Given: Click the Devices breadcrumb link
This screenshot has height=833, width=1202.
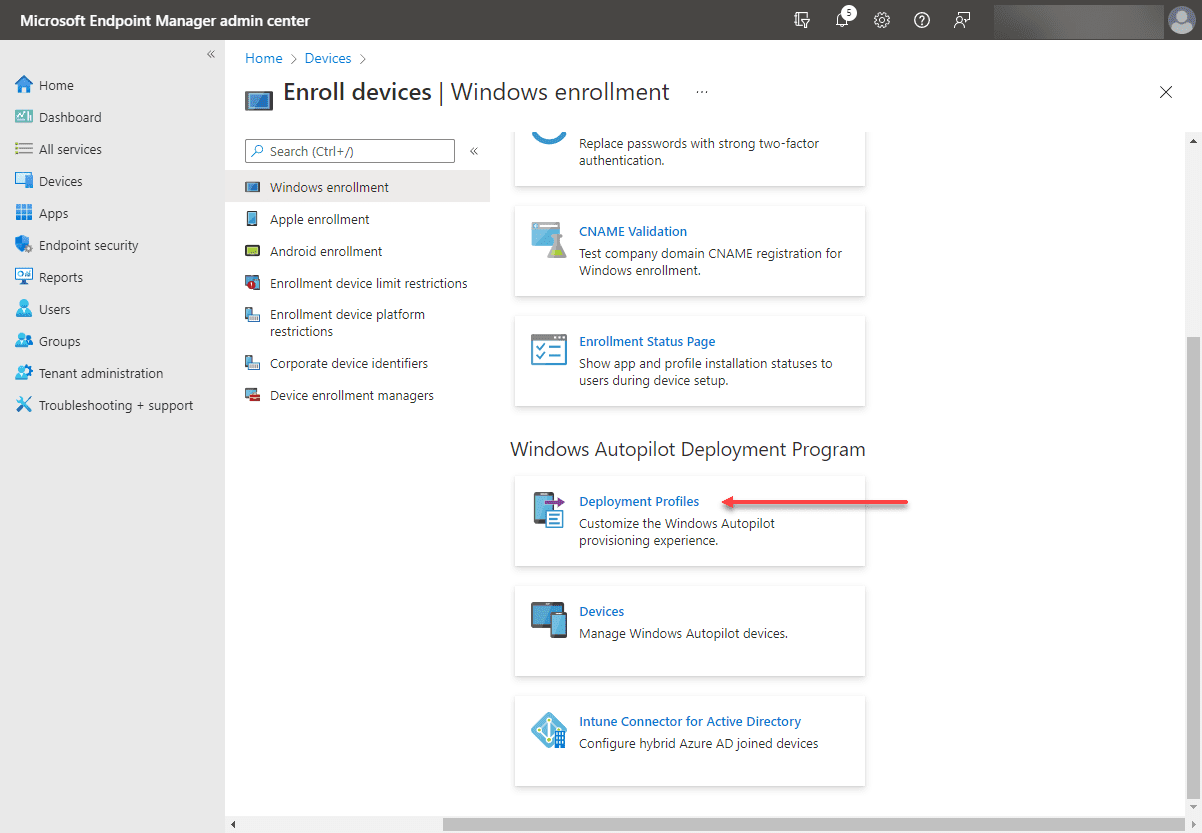Looking at the screenshot, I should (x=327, y=58).
